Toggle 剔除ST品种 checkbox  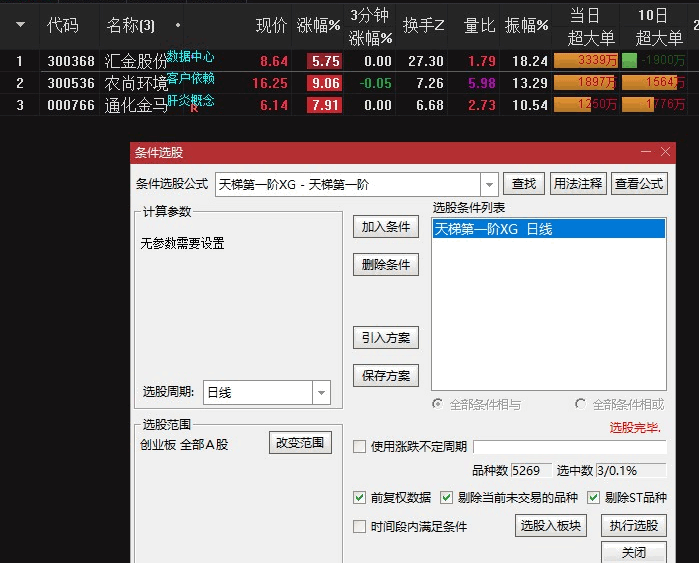tap(593, 497)
